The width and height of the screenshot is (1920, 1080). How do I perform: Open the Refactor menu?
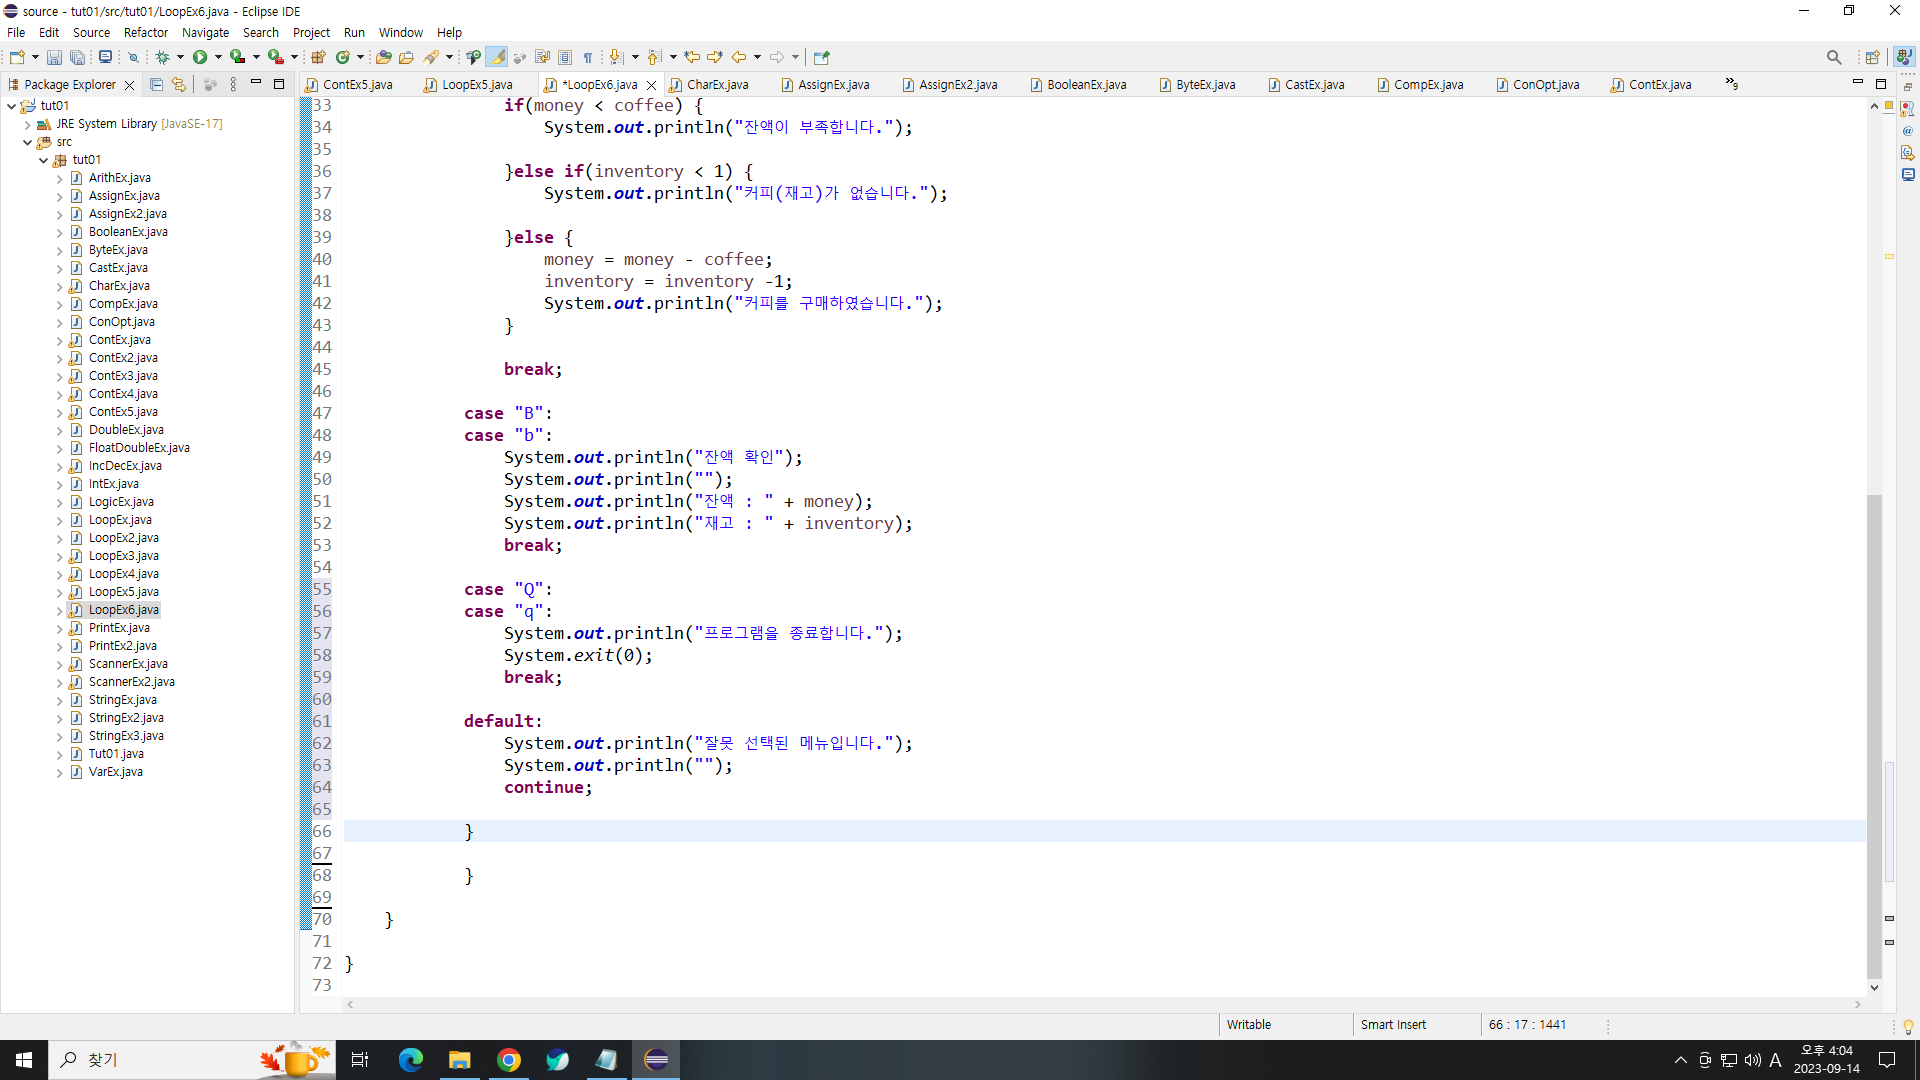(x=145, y=32)
